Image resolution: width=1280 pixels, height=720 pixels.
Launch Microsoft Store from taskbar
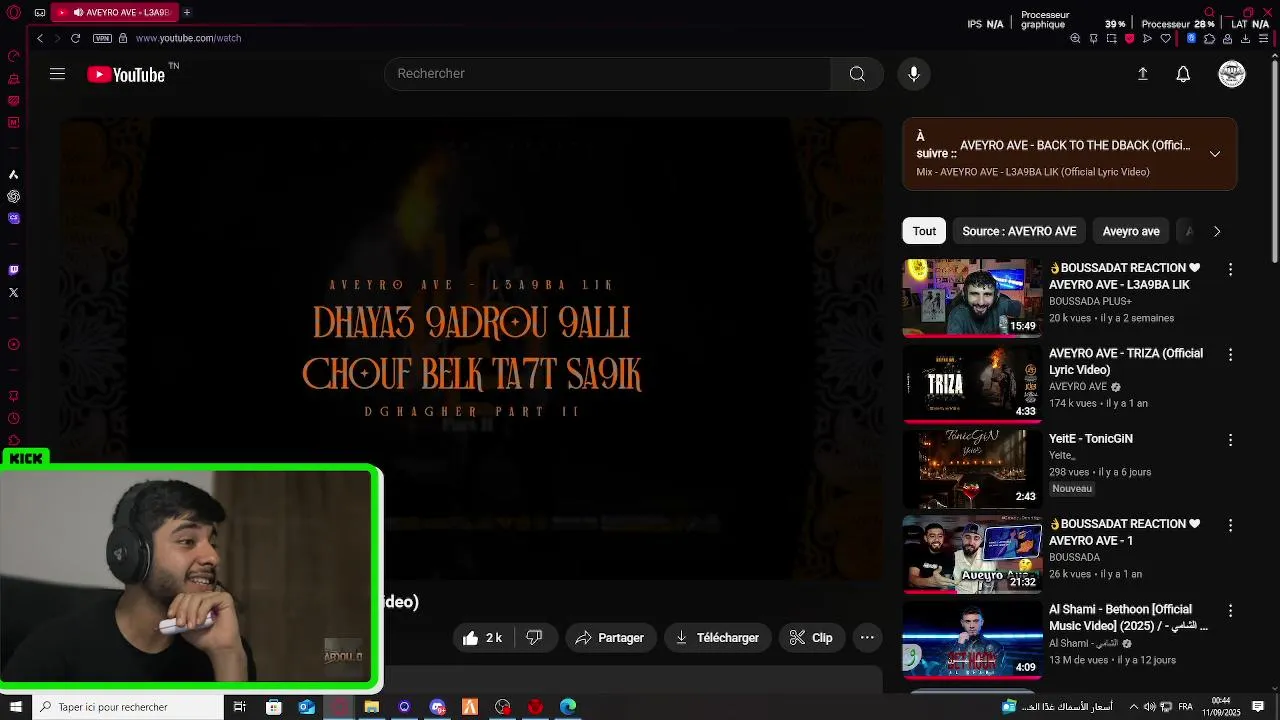273,707
